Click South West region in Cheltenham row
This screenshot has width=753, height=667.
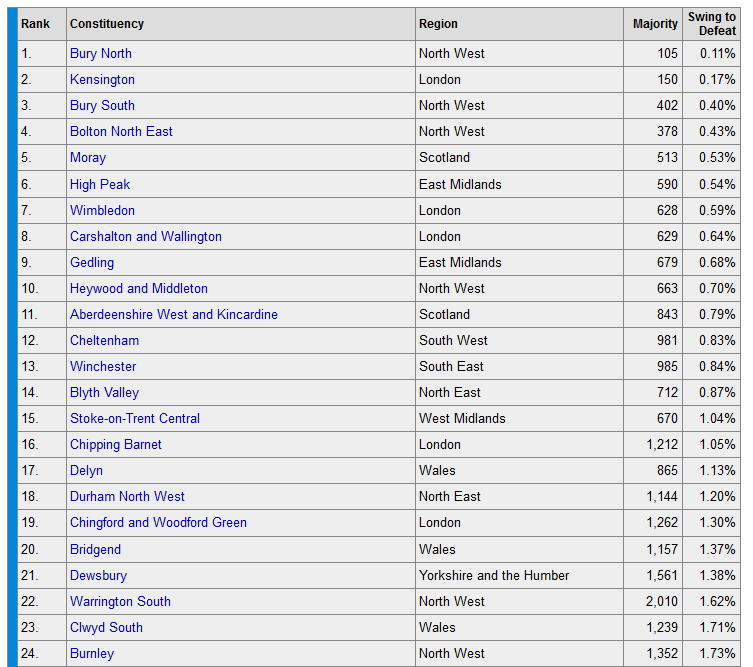453,340
